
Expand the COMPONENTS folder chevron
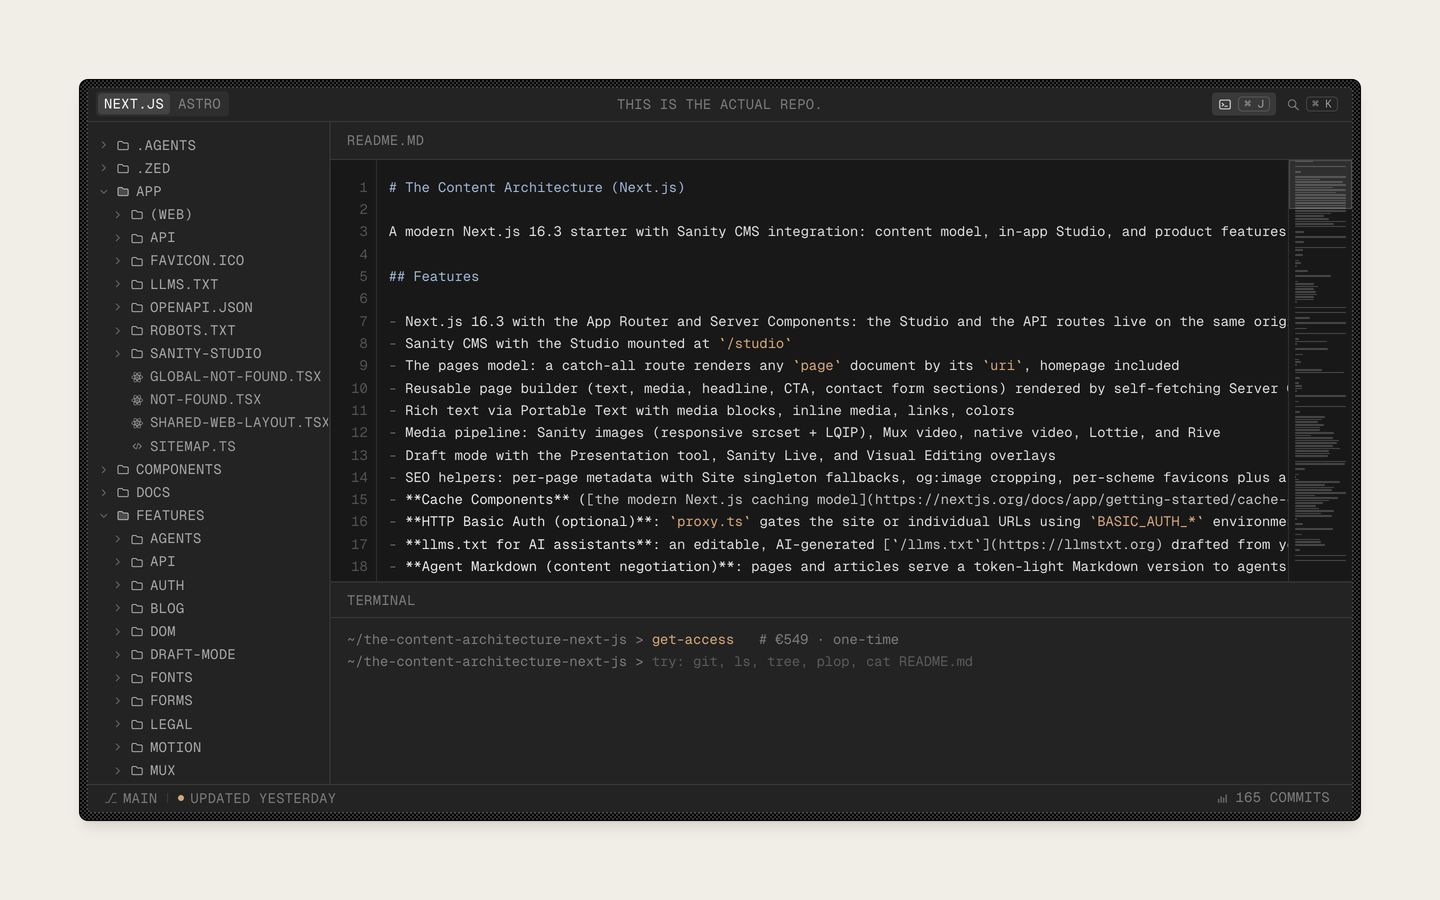point(104,469)
